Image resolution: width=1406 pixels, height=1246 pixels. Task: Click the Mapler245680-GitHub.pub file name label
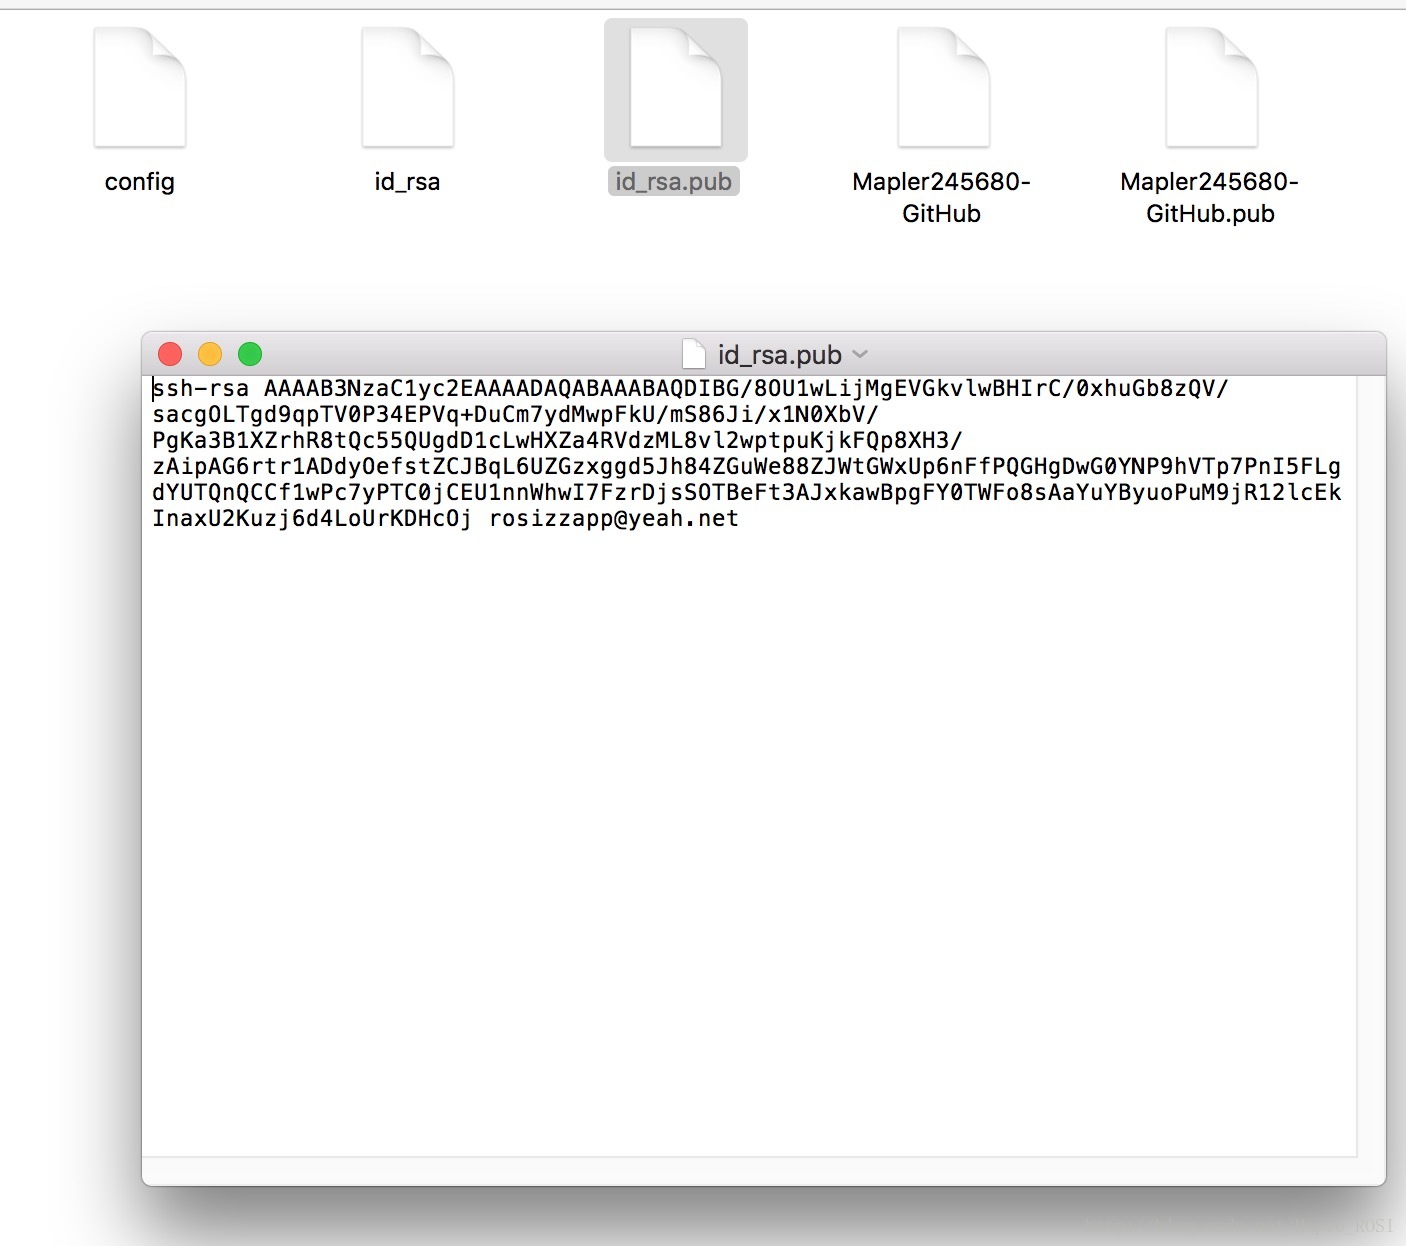(1210, 197)
